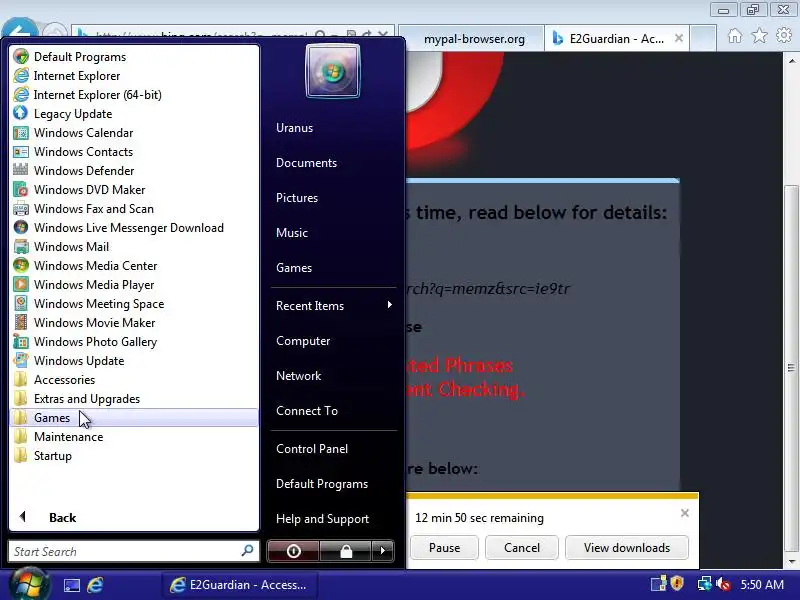
Task: Expand the Accessories folder
Action: pyautogui.click(x=134, y=380)
